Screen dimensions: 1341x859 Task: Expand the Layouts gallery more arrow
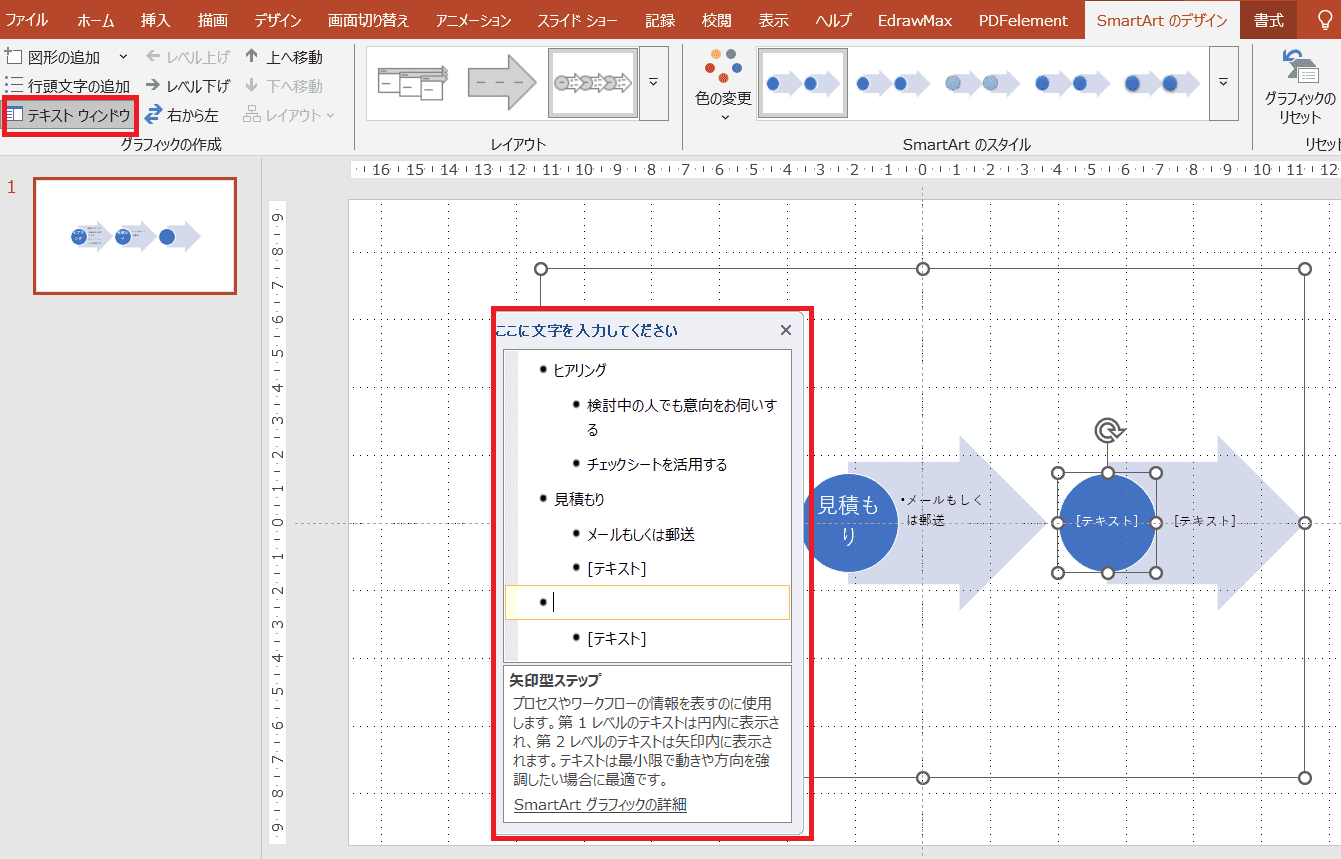[x=653, y=82]
